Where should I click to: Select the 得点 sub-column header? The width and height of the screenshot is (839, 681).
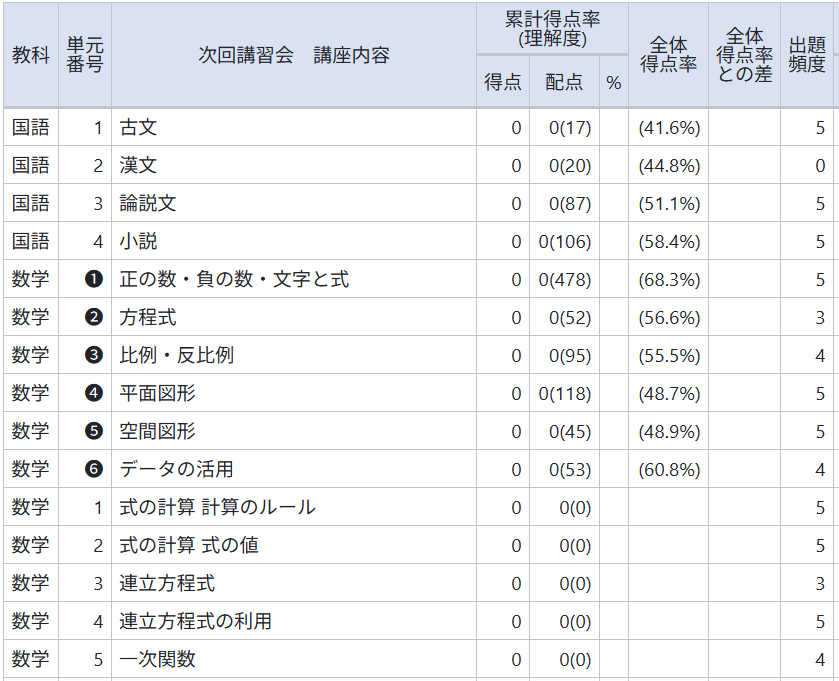(x=503, y=83)
